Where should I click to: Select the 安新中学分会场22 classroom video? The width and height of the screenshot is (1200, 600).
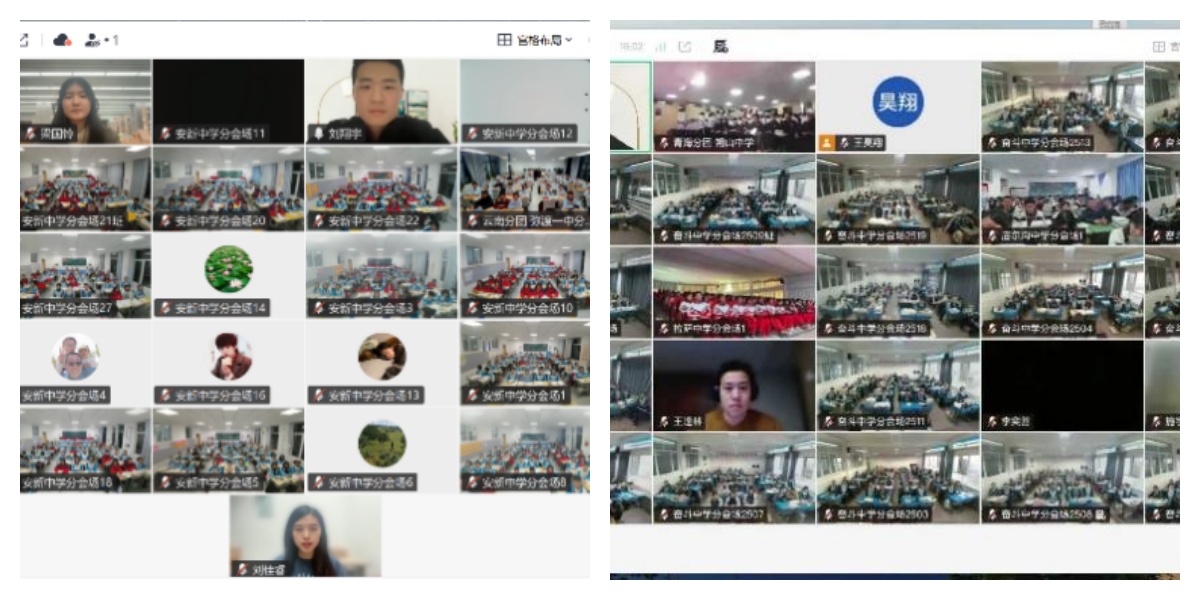pyautogui.click(x=381, y=188)
